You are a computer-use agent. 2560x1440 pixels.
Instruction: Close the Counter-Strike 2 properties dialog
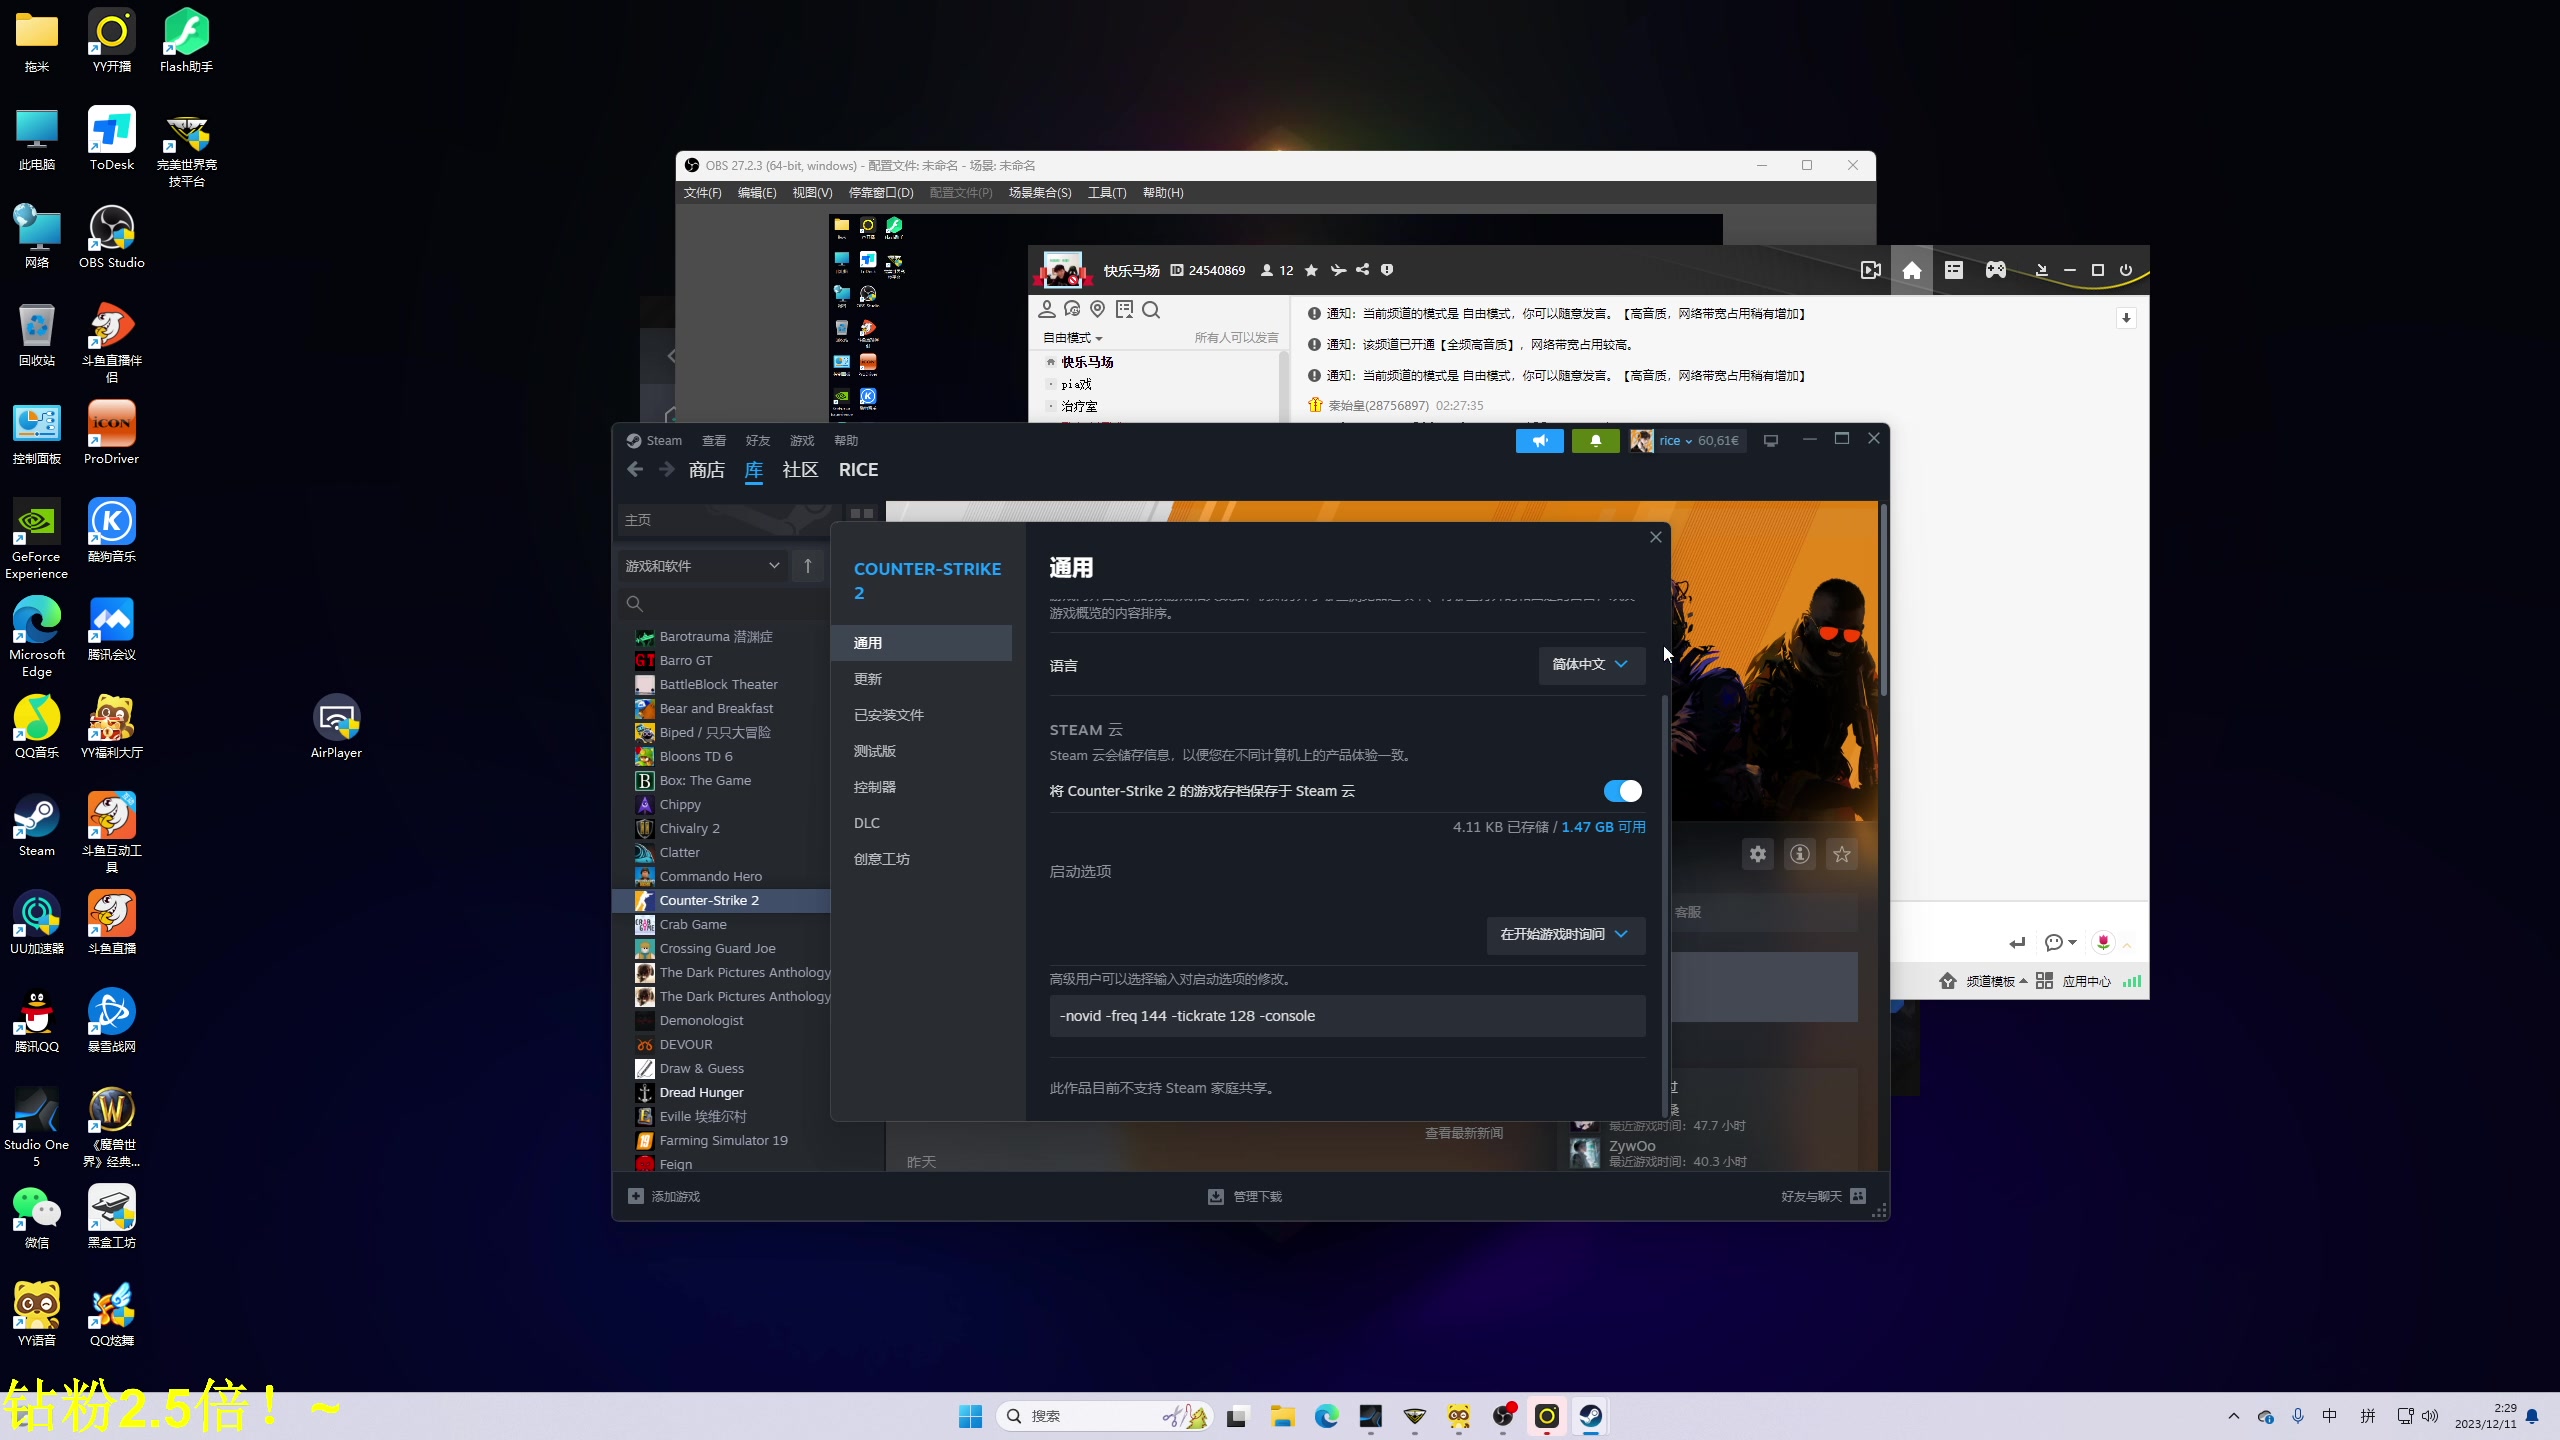tap(1656, 537)
